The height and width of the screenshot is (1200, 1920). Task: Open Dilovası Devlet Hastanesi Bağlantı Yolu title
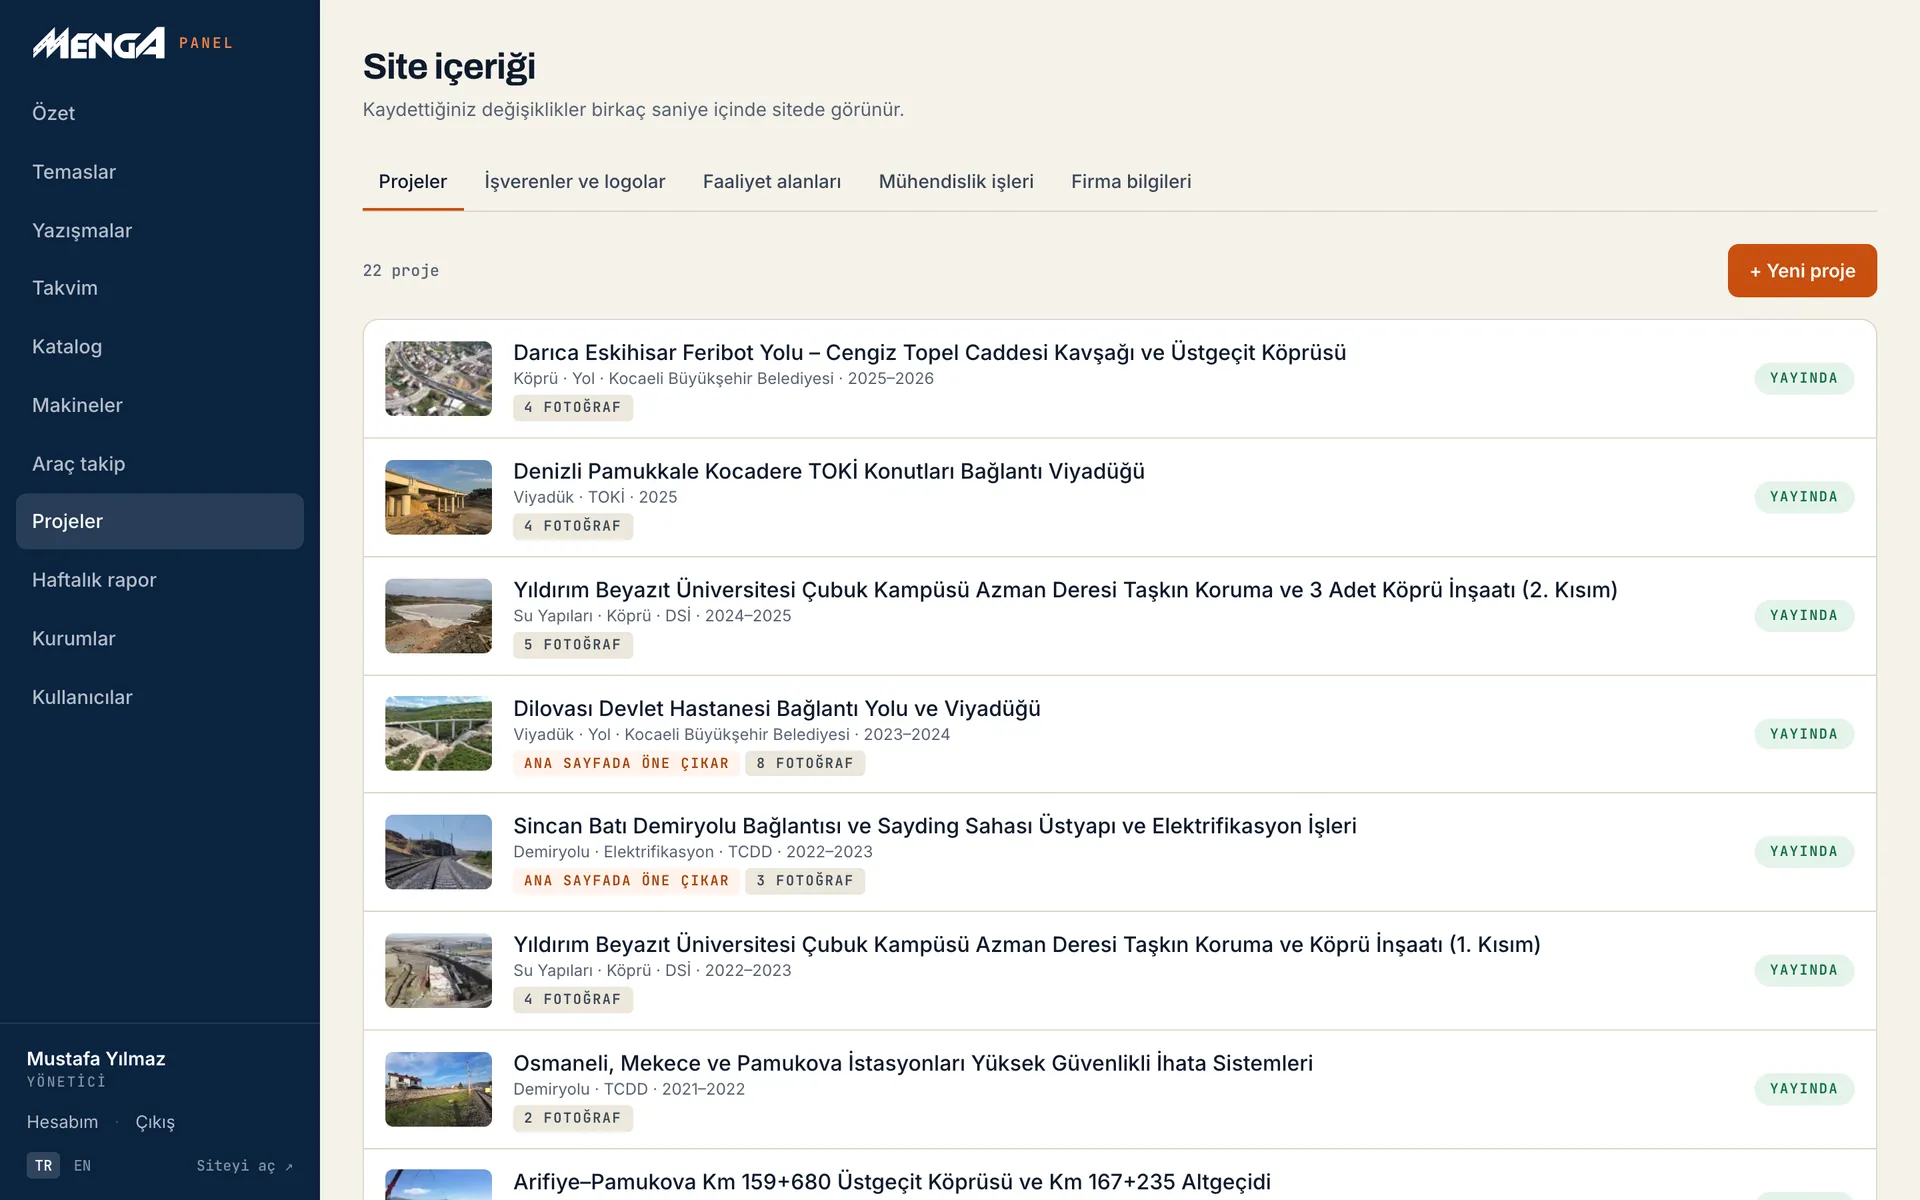tap(777, 709)
